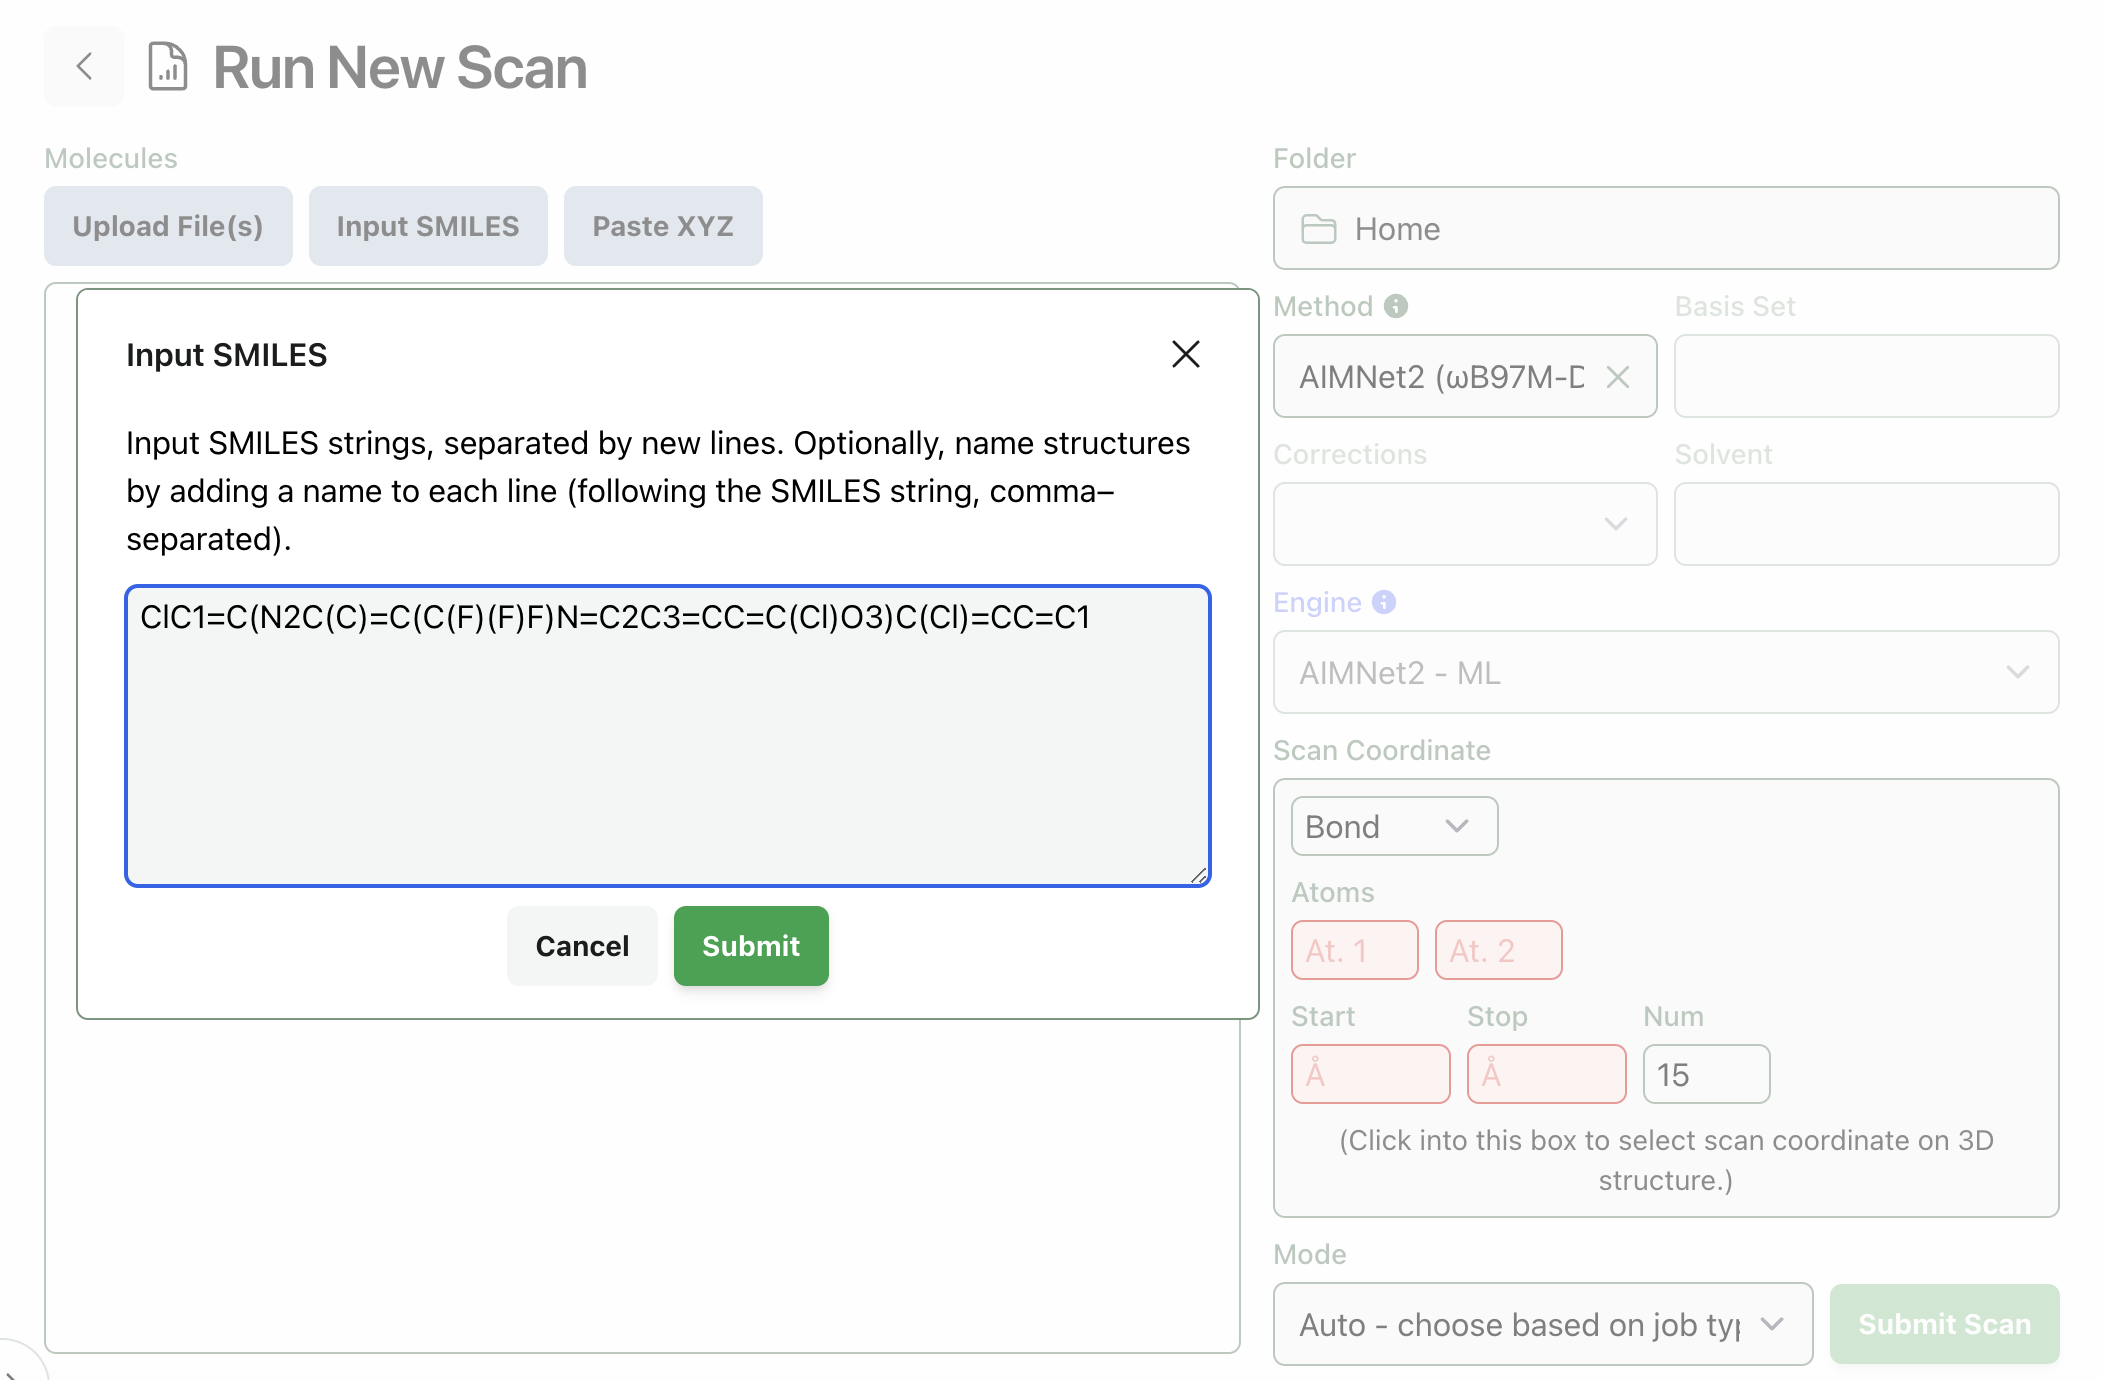Screen dimensions: 2102x1380
Task: Go back using the left chevron
Action: click(84, 67)
